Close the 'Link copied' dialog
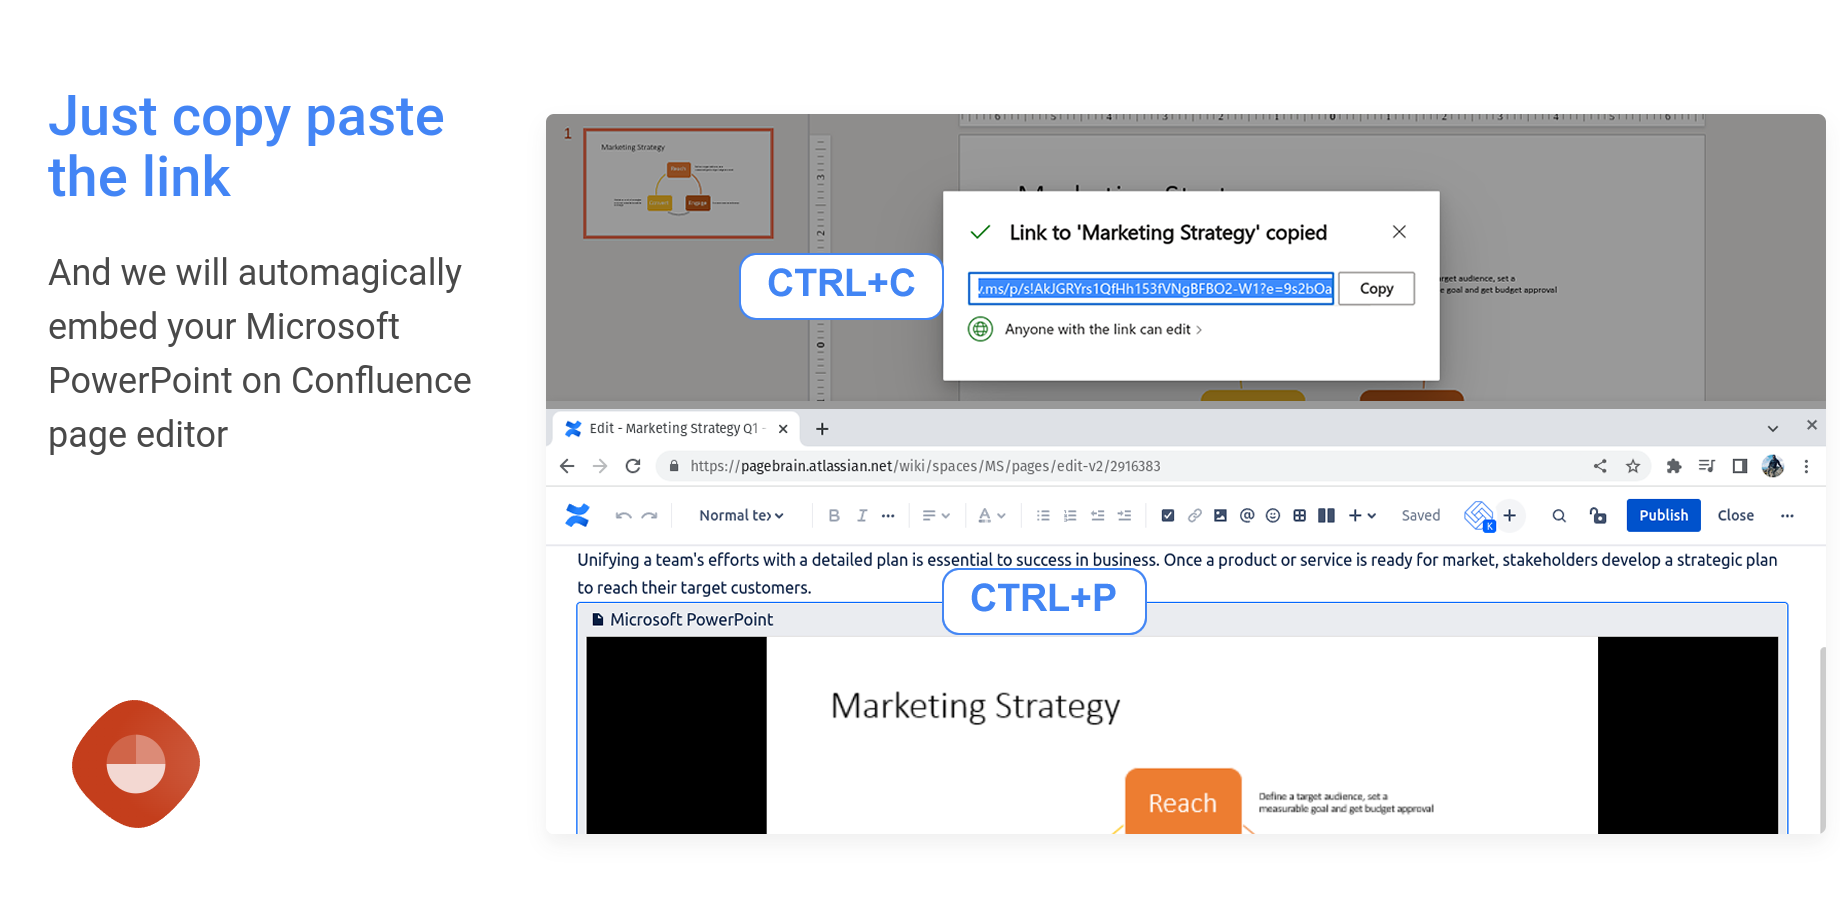Image resolution: width=1840 pixels, height=900 pixels. coord(1399,232)
